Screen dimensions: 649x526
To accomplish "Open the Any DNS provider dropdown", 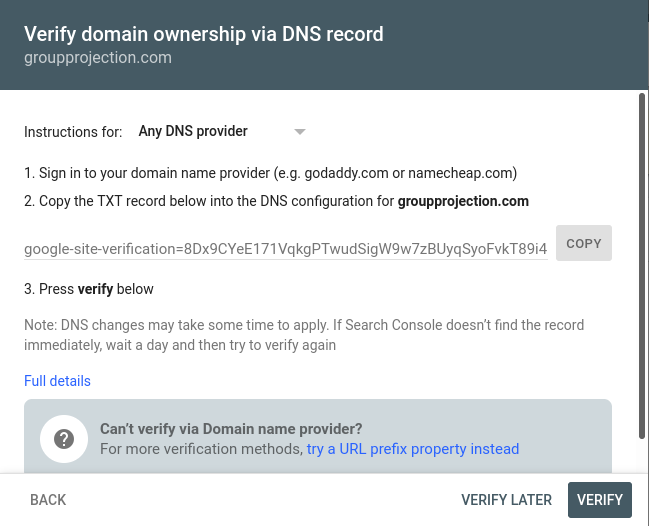I will point(222,132).
